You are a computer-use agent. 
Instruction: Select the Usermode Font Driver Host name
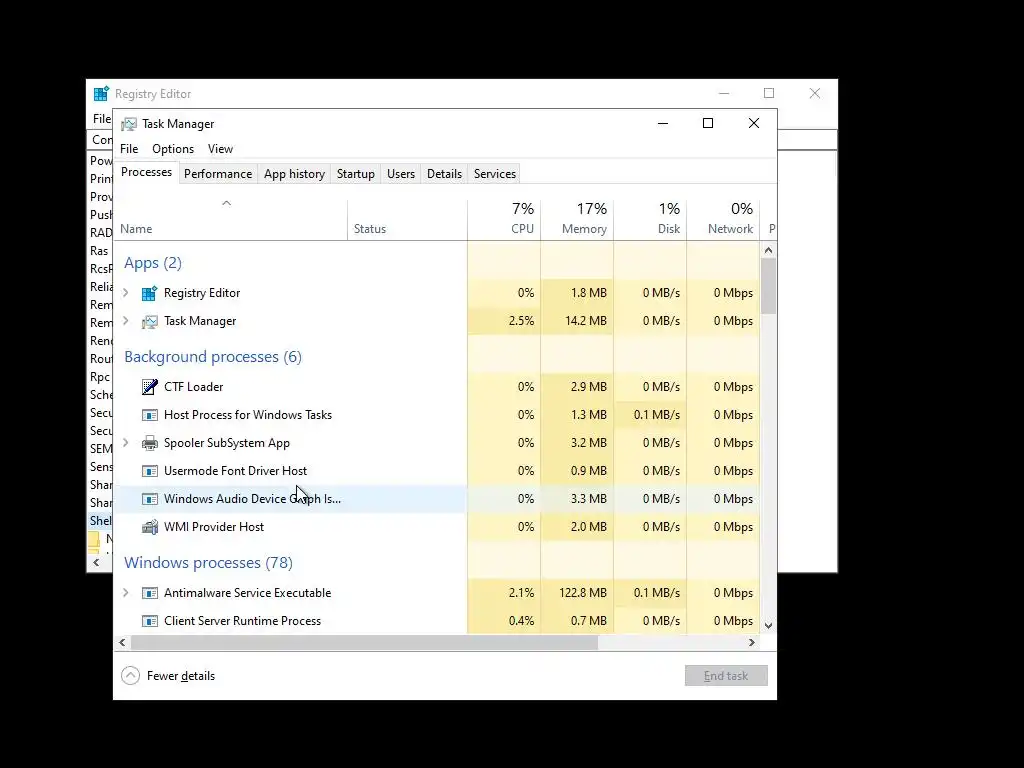[235, 471]
